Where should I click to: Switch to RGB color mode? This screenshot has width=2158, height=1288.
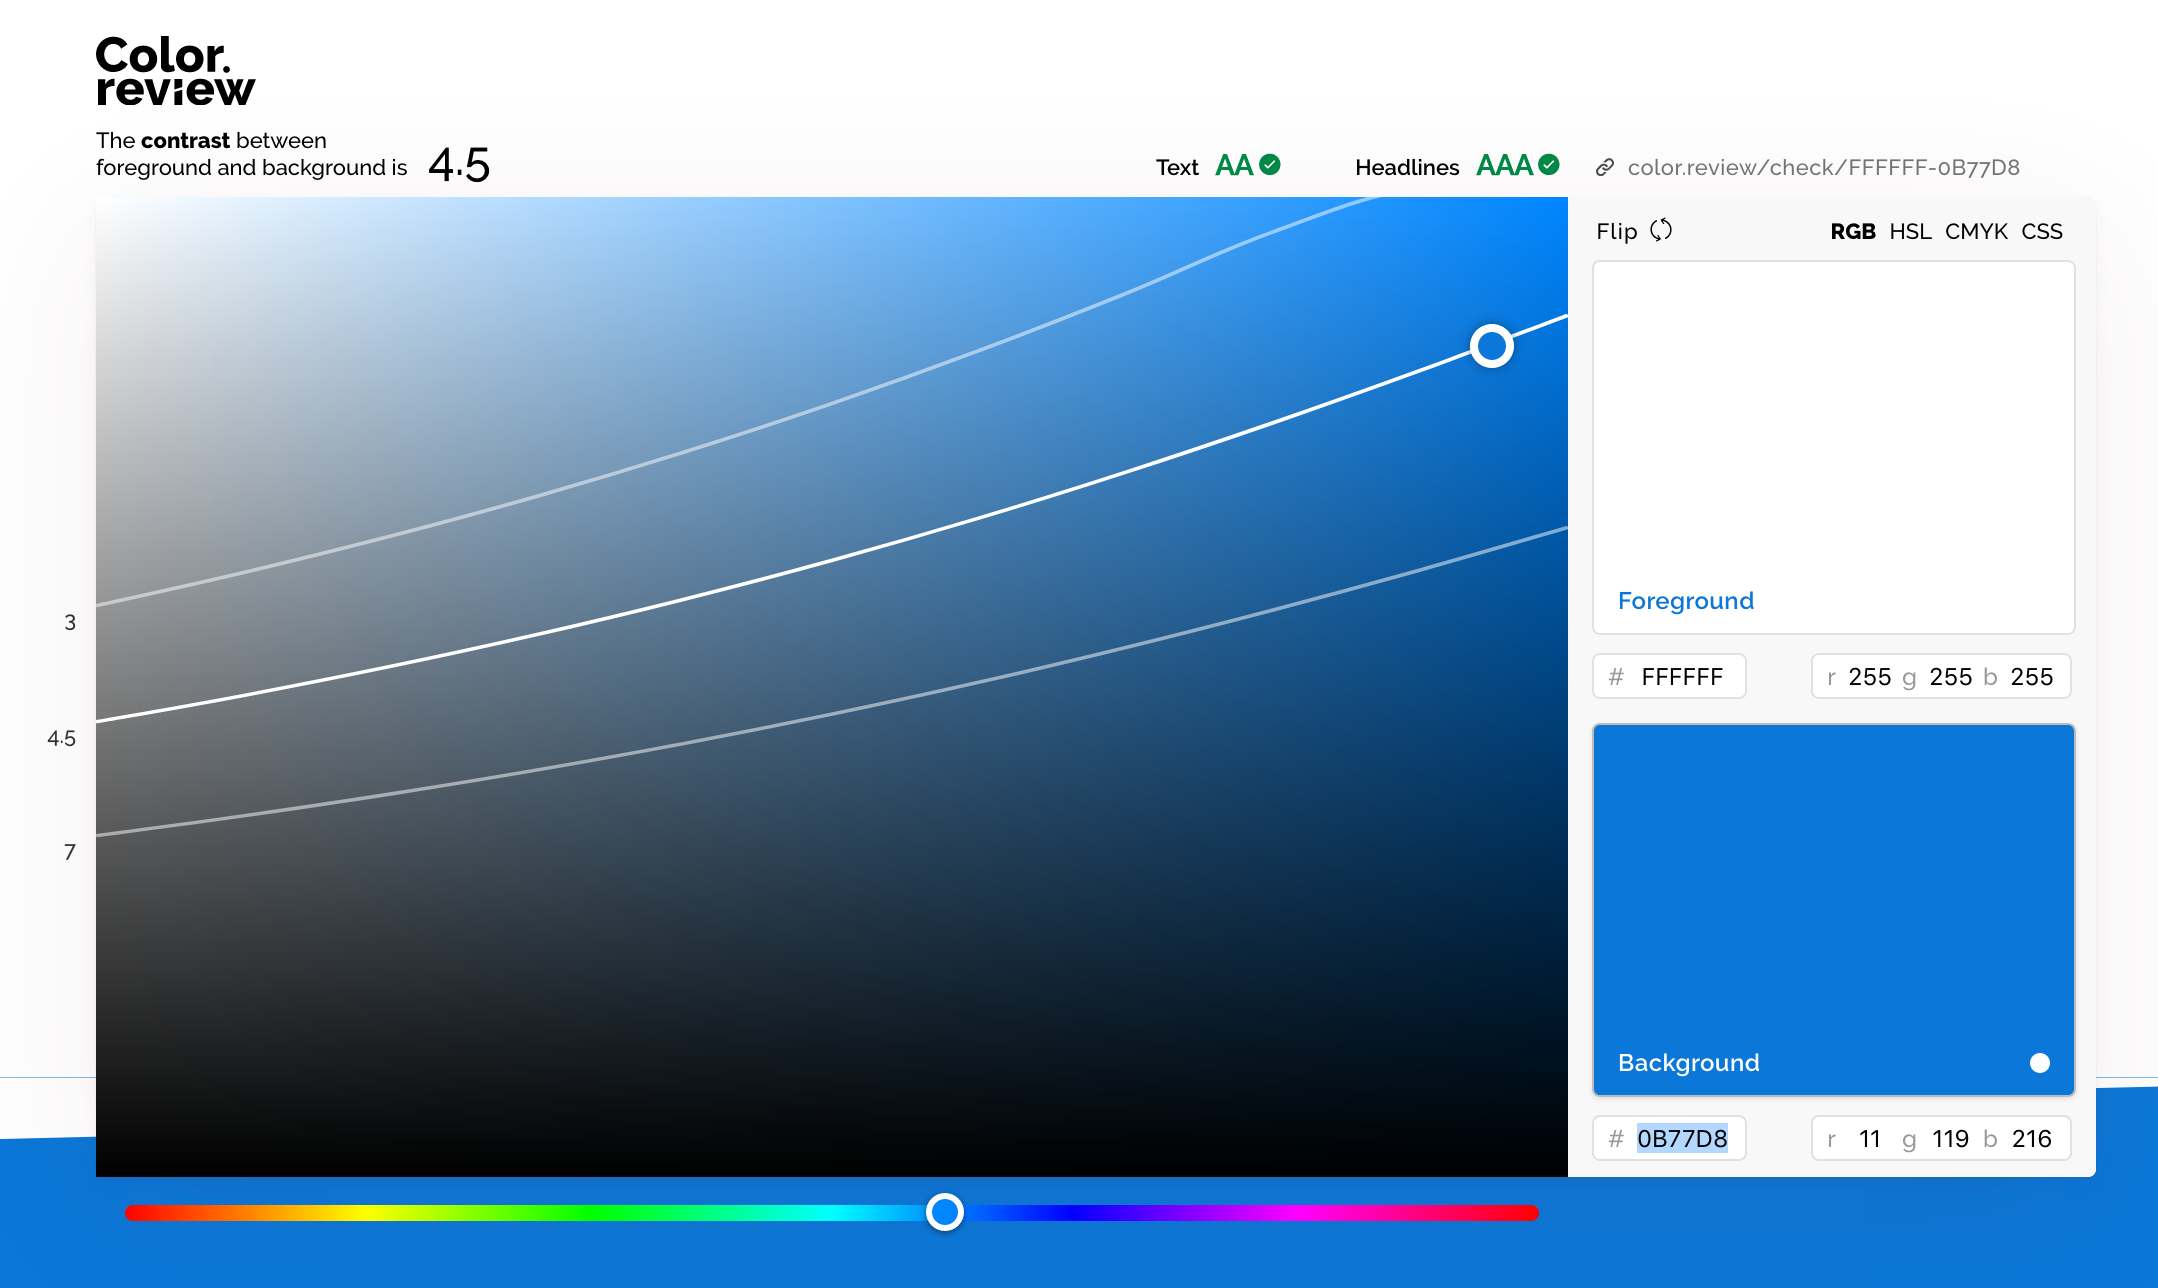coord(1852,231)
